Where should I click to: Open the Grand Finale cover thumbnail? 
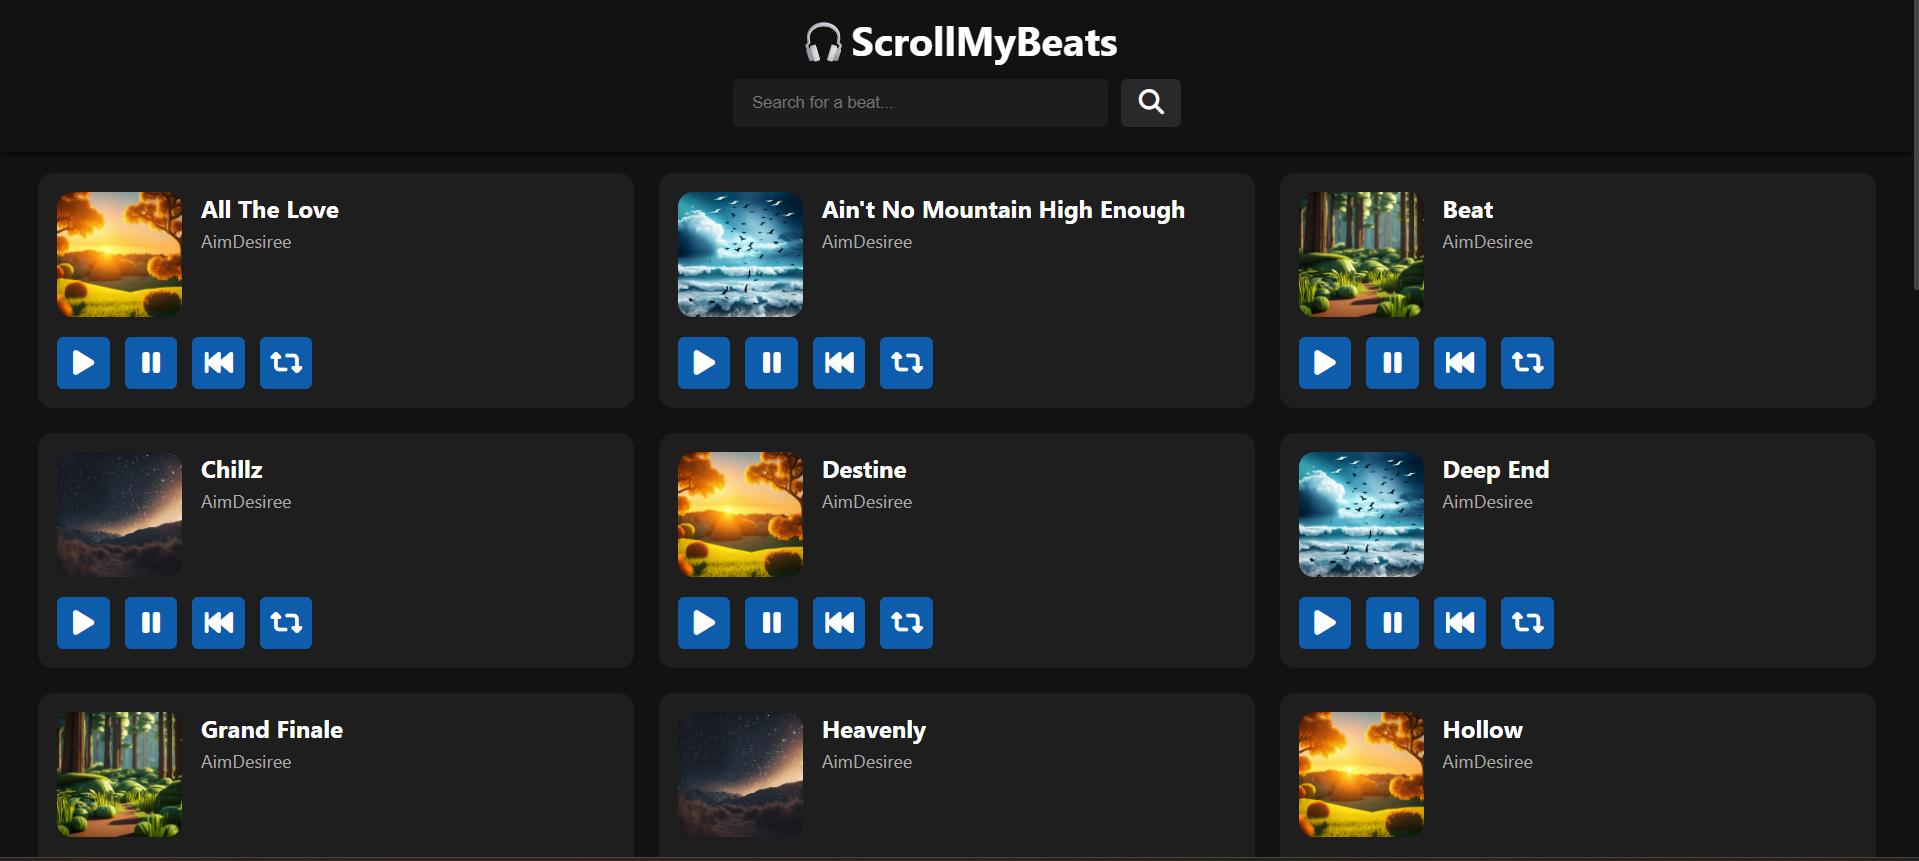(x=120, y=774)
